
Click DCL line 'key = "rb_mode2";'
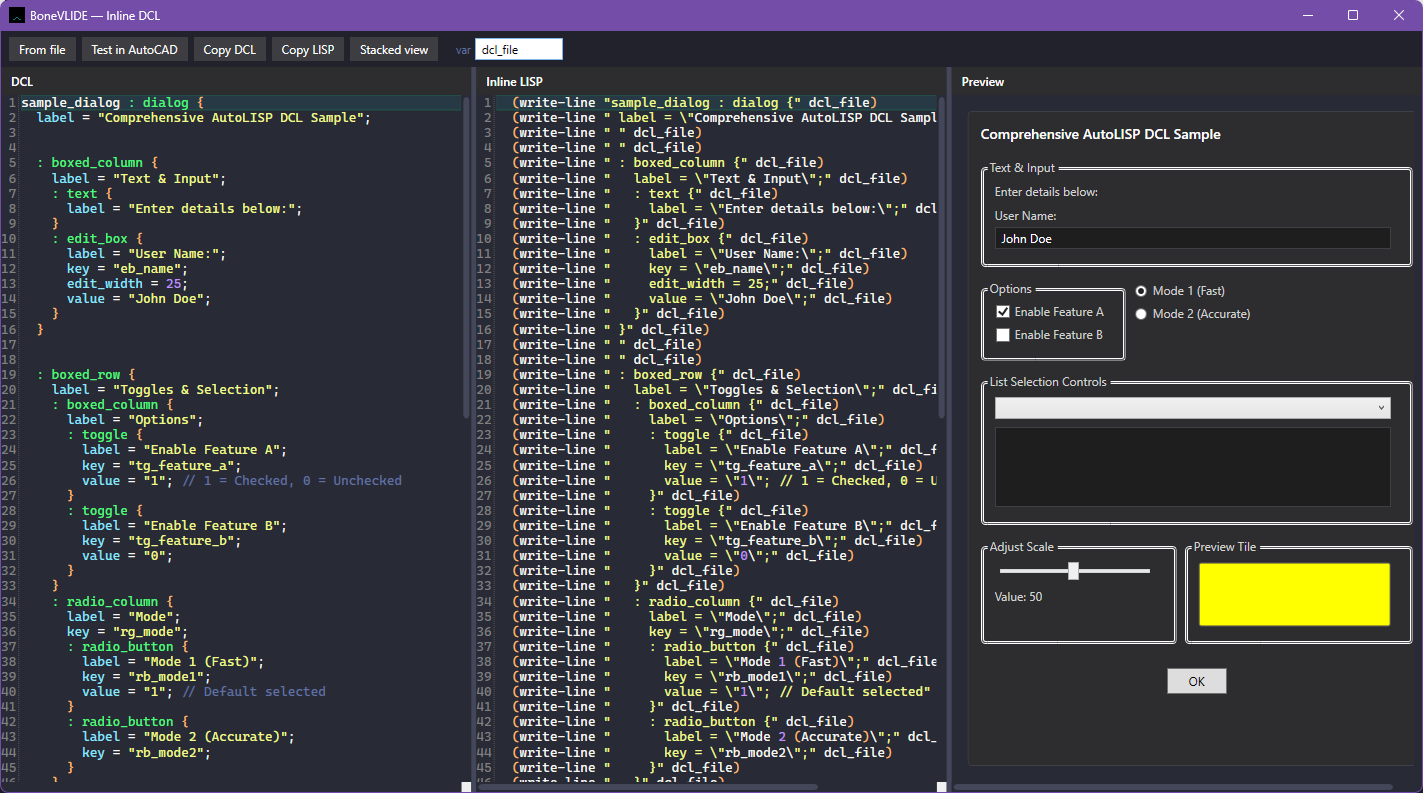pos(146,752)
